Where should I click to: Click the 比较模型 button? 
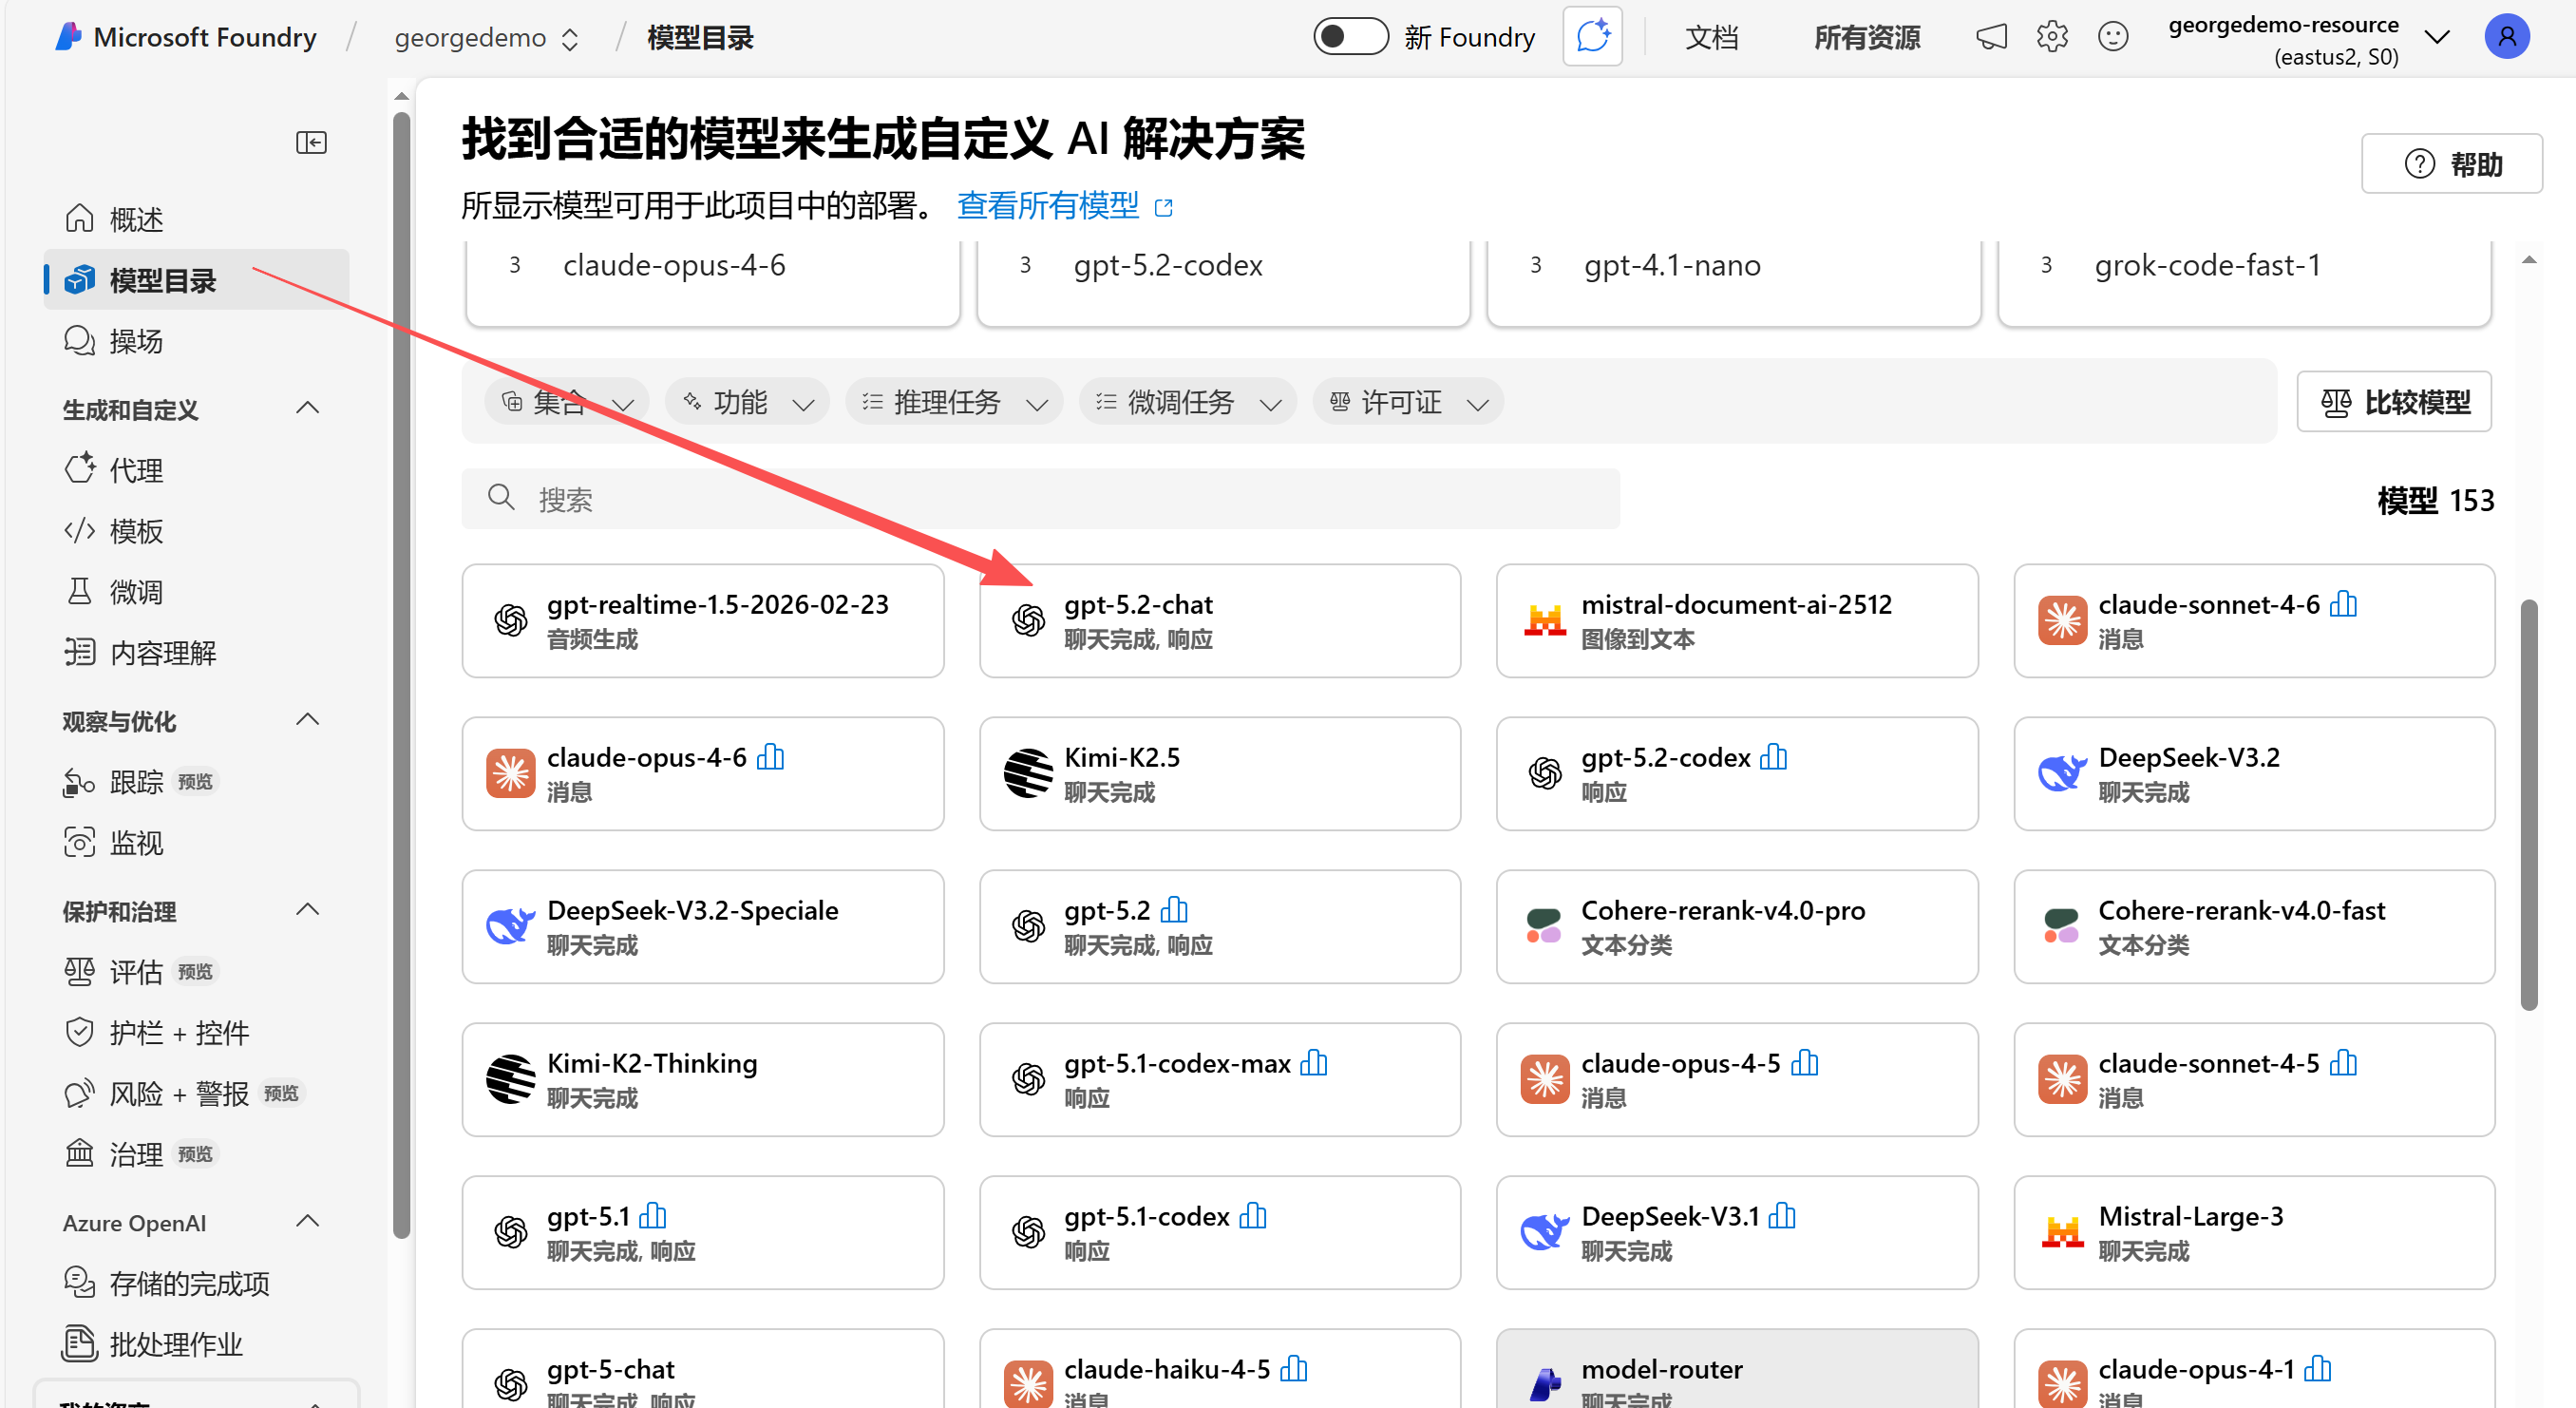tap(2393, 402)
